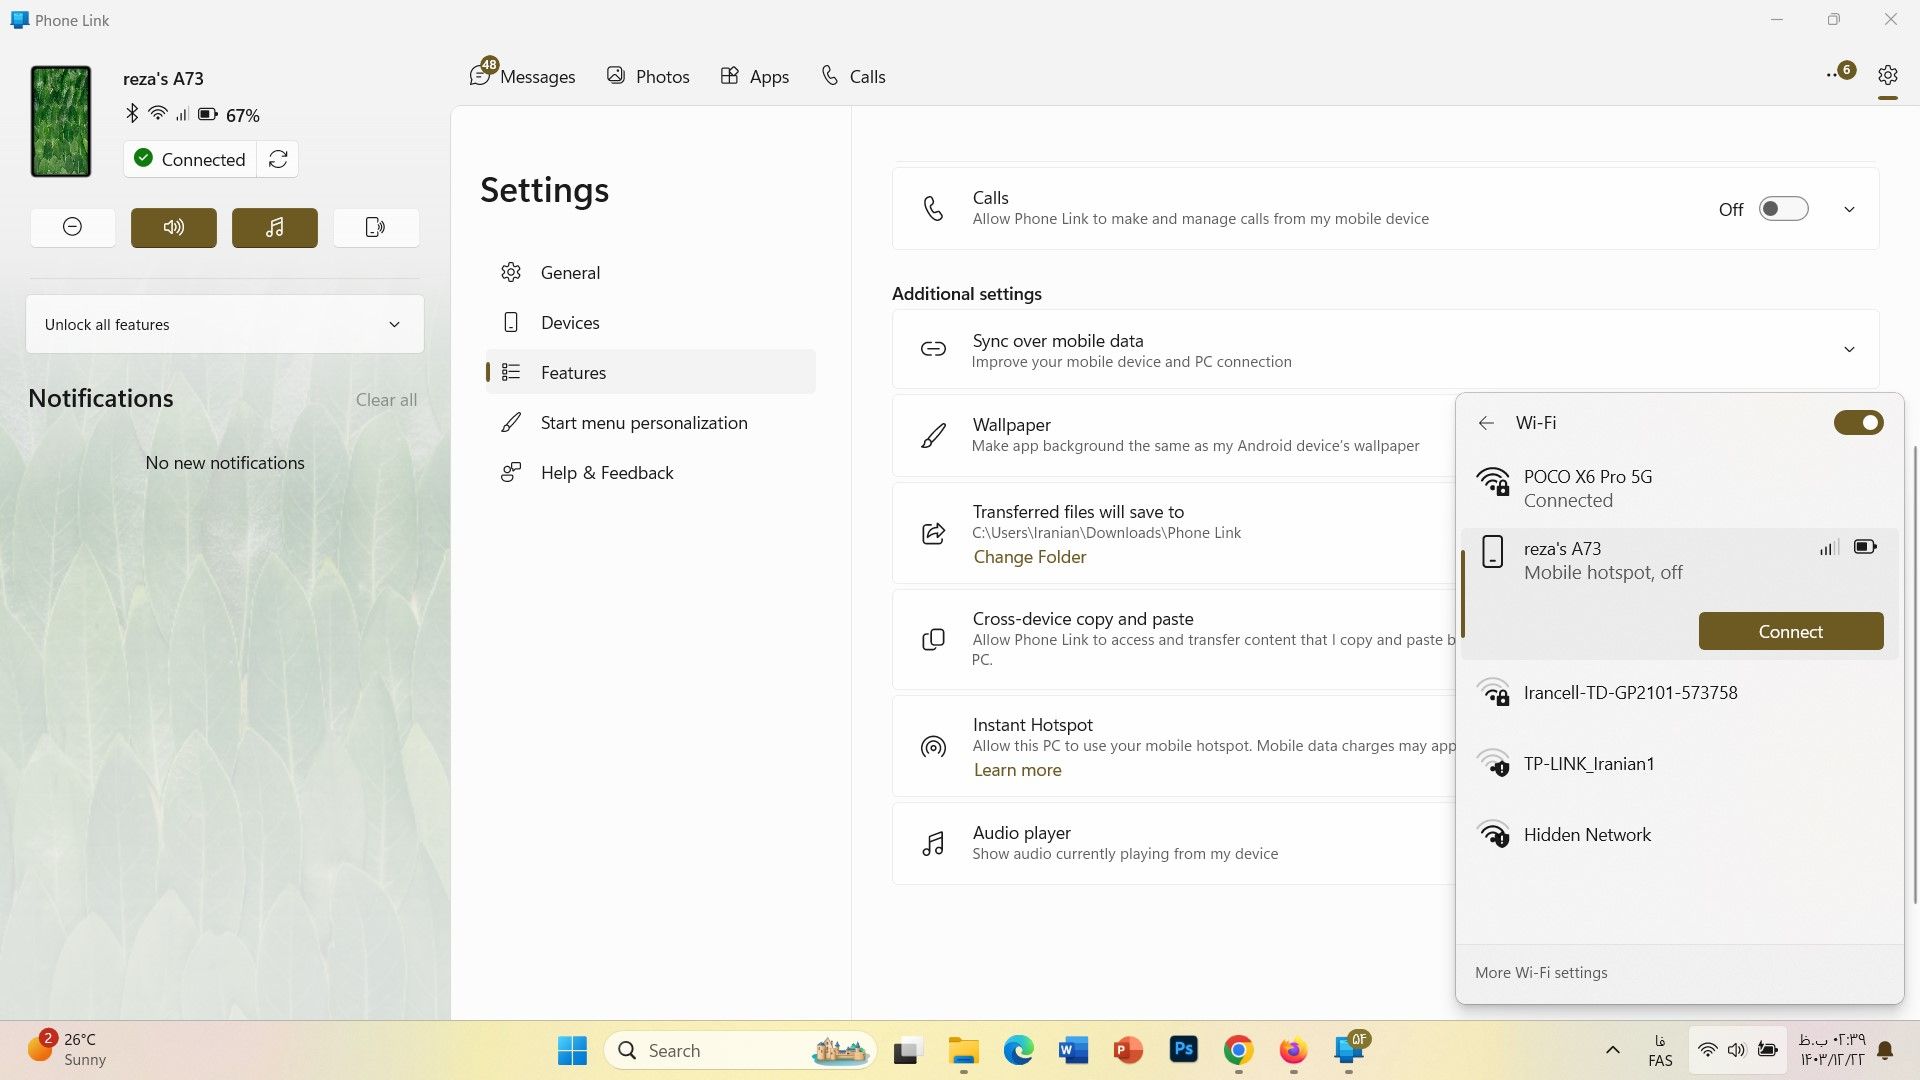Select General in settings sidebar
This screenshot has width=1920, height=1080.
[650, 272]
